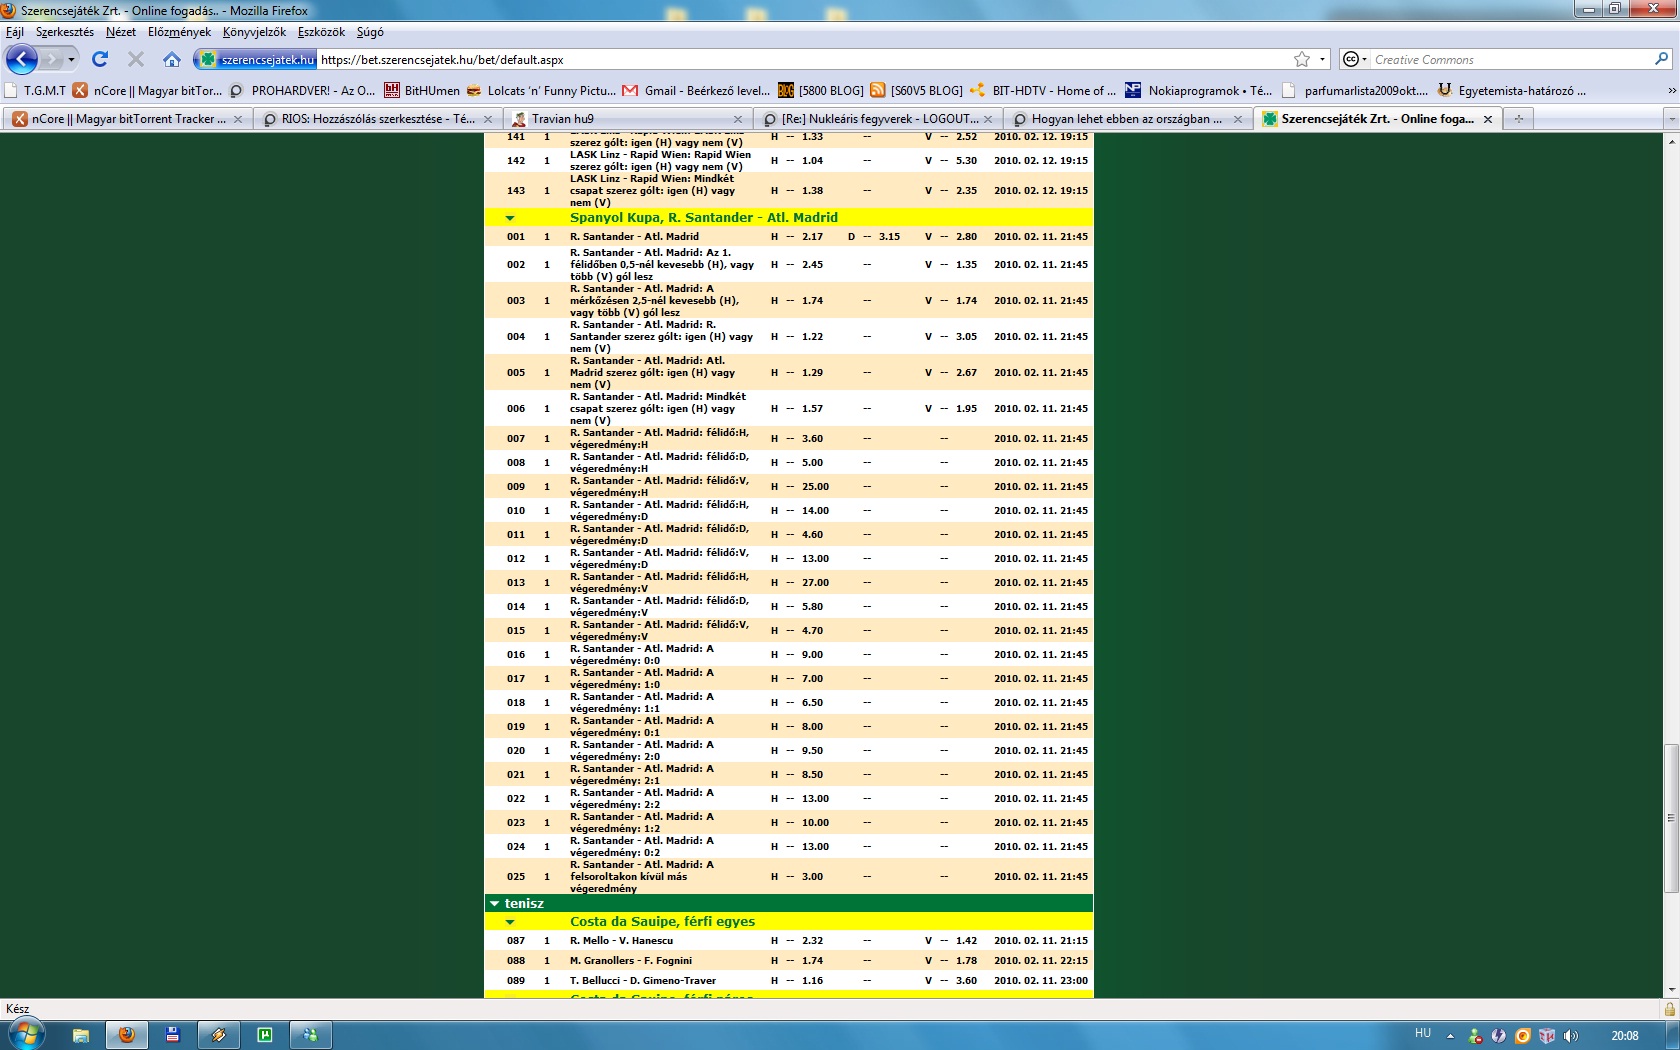Open the BitHUmen bookmark

422,90
